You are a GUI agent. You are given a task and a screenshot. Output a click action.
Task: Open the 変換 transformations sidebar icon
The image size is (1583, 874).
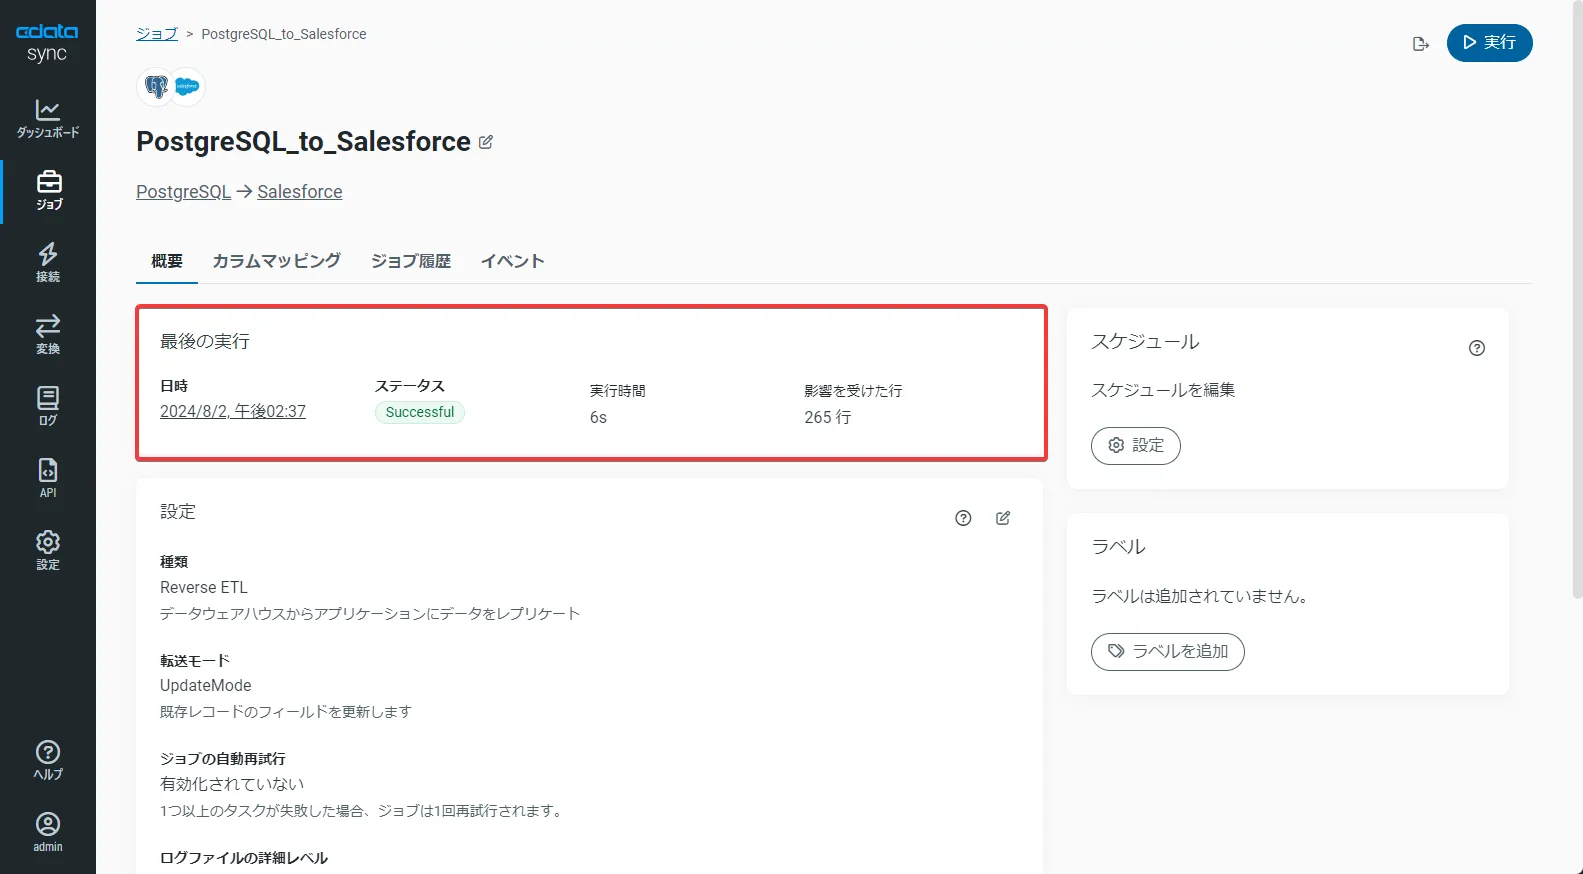point(48,334)
